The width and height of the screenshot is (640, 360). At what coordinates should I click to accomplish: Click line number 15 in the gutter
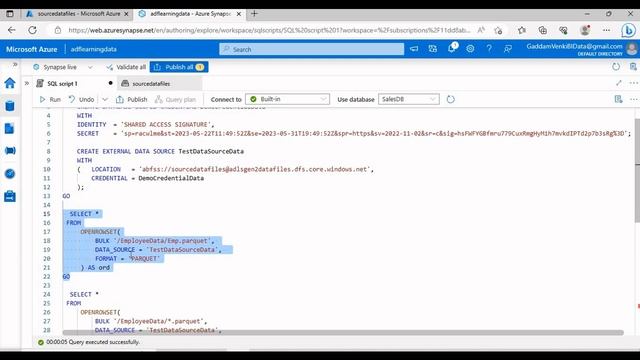[x=47, y=214]
